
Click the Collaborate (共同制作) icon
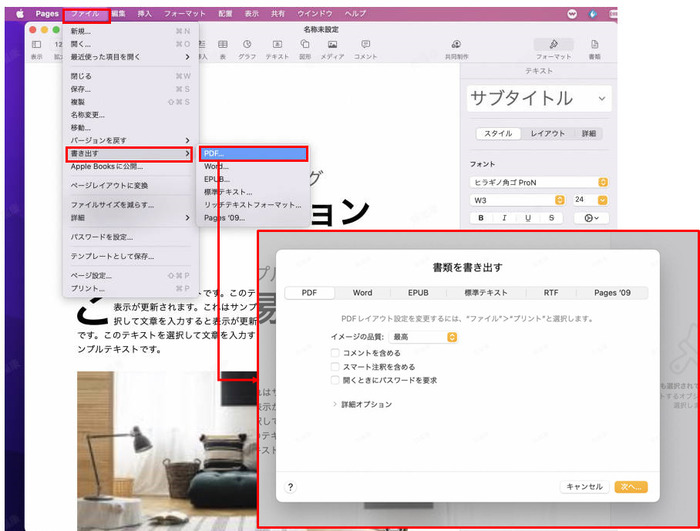[456, 44]
